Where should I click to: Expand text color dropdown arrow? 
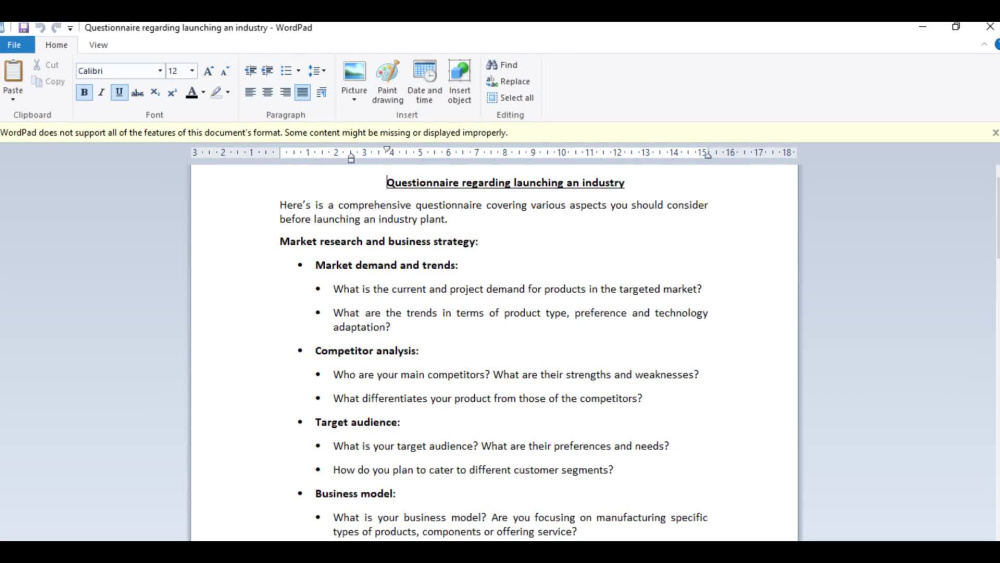[x=203, y=92]
